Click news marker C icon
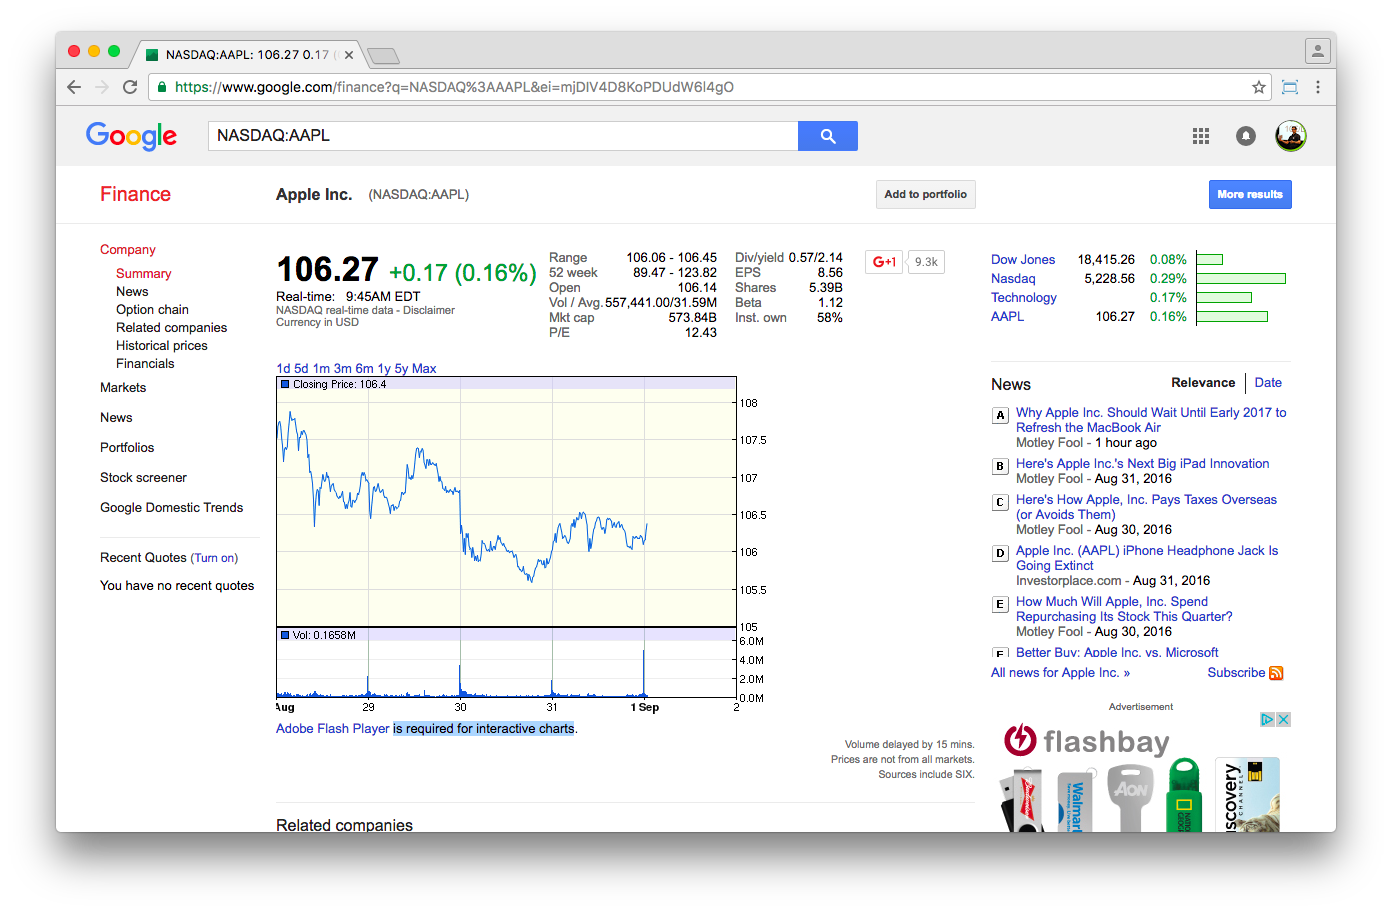The height and width of the screenshot is (912, 1392). tap(1000, 502)
